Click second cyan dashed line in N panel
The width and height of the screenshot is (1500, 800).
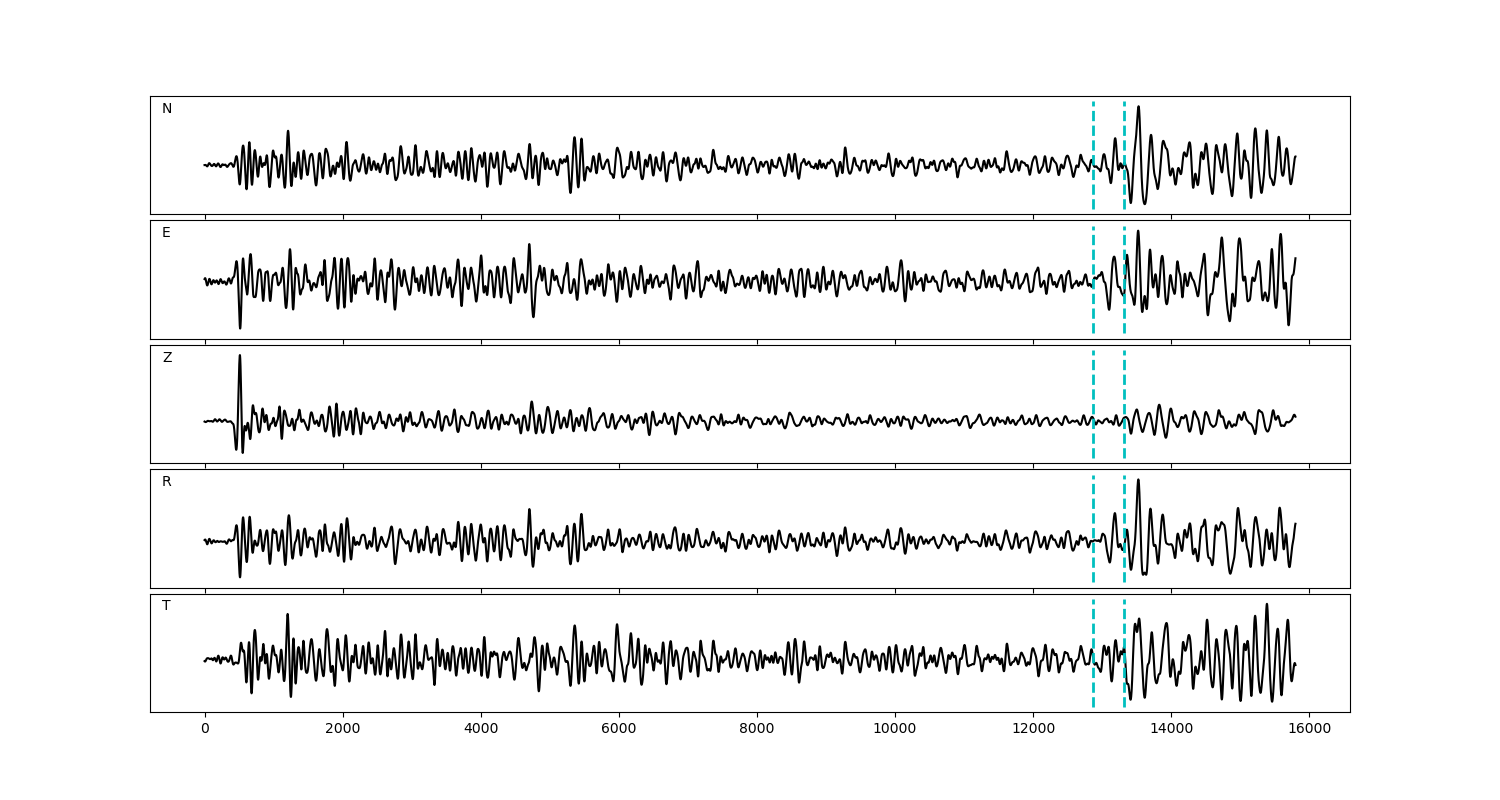(1124, 130)
